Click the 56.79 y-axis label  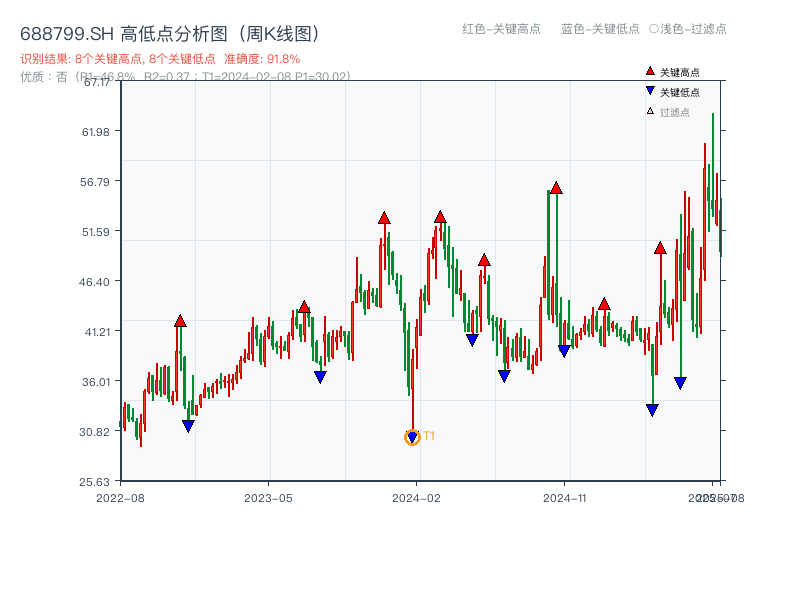click(95, 182)
